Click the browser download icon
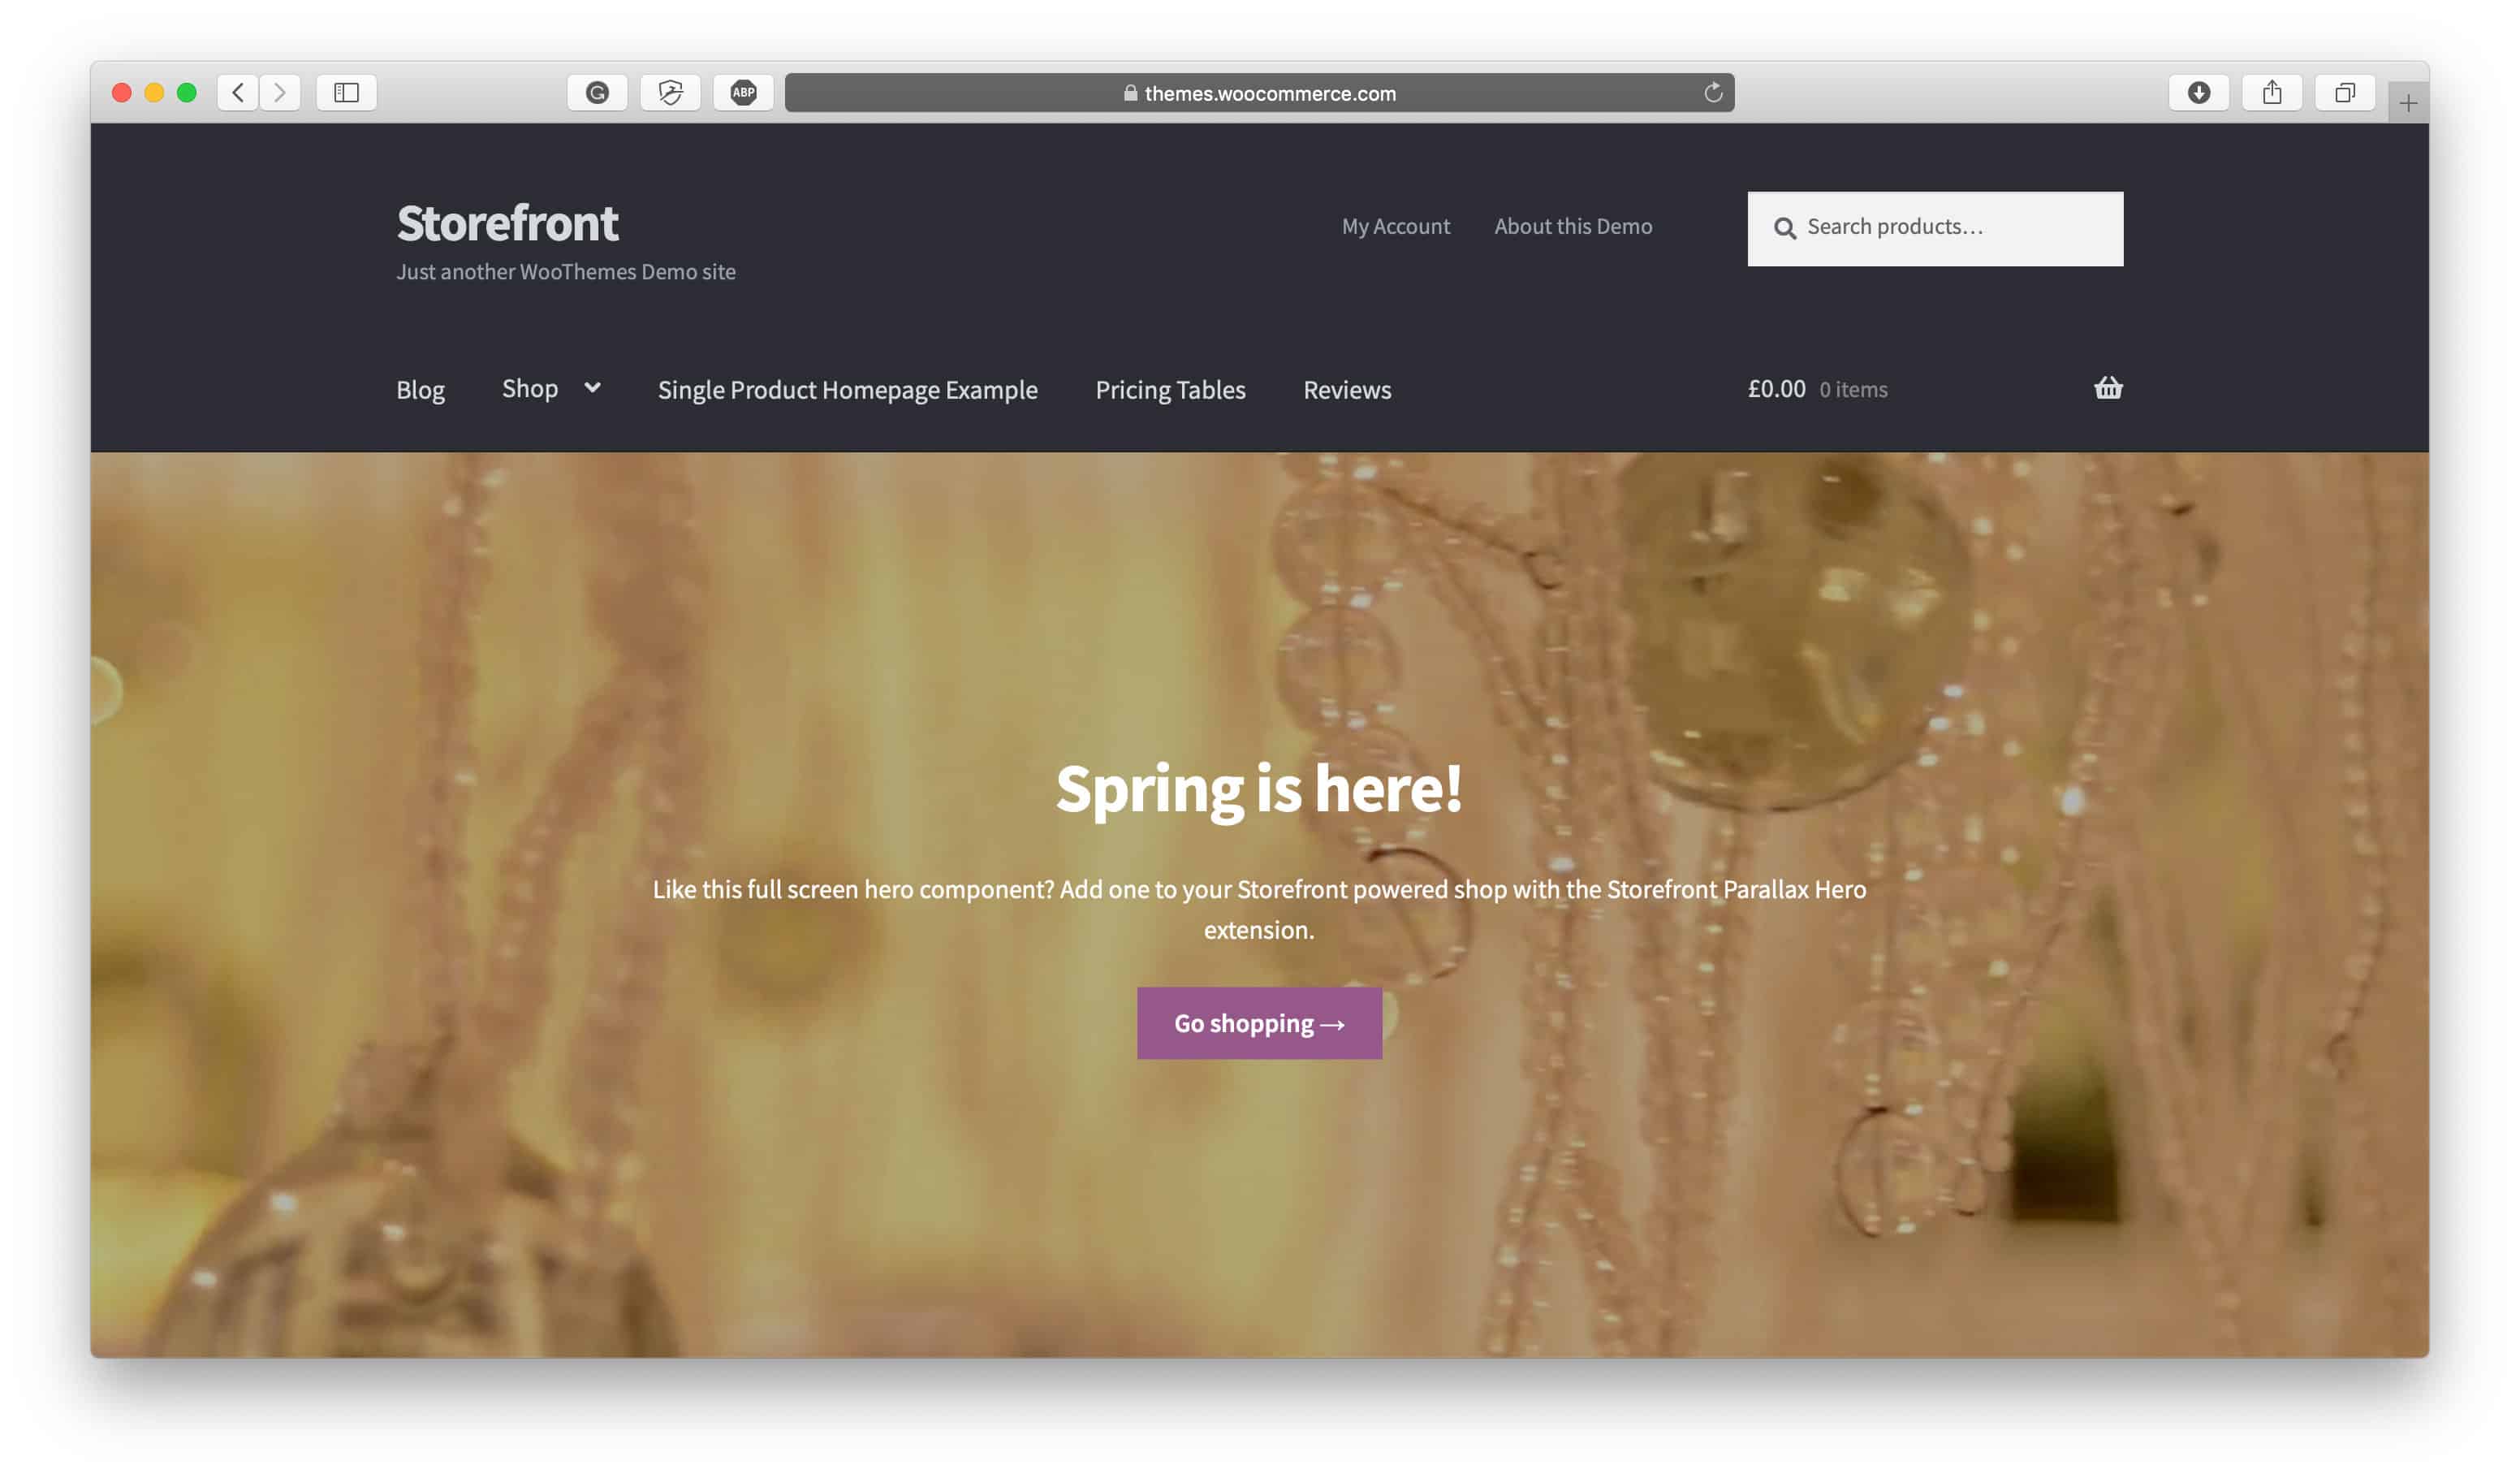 (2199, 92)
